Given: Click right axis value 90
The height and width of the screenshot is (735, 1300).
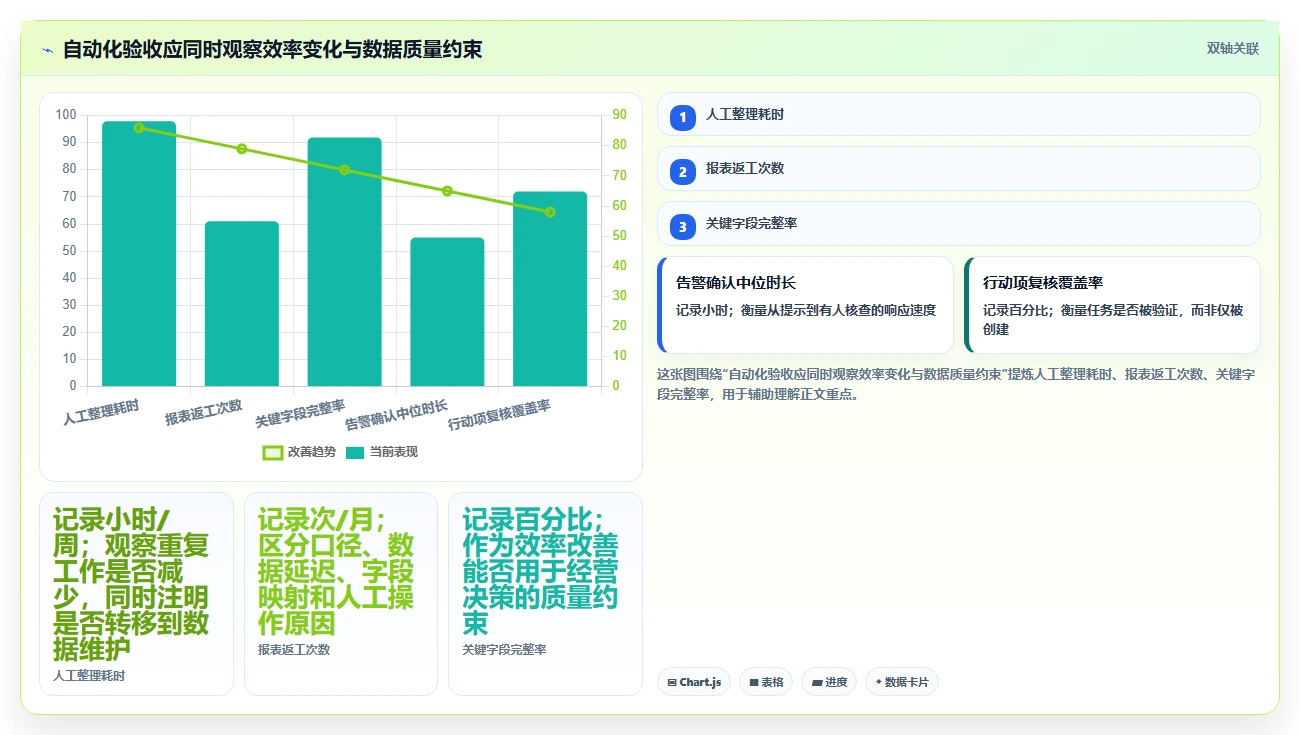Looking at the screenshot, I should (x=619, y=115).
